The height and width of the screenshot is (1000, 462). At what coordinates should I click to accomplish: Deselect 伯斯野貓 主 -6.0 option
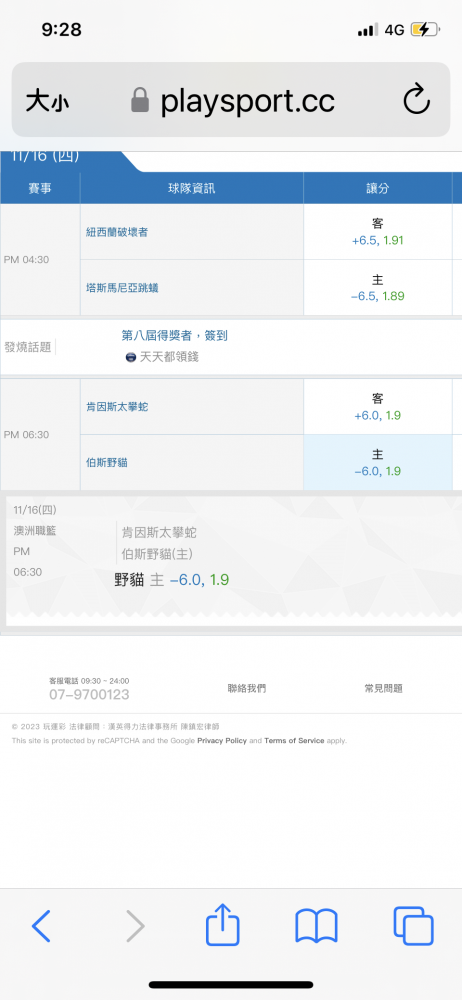378,462
